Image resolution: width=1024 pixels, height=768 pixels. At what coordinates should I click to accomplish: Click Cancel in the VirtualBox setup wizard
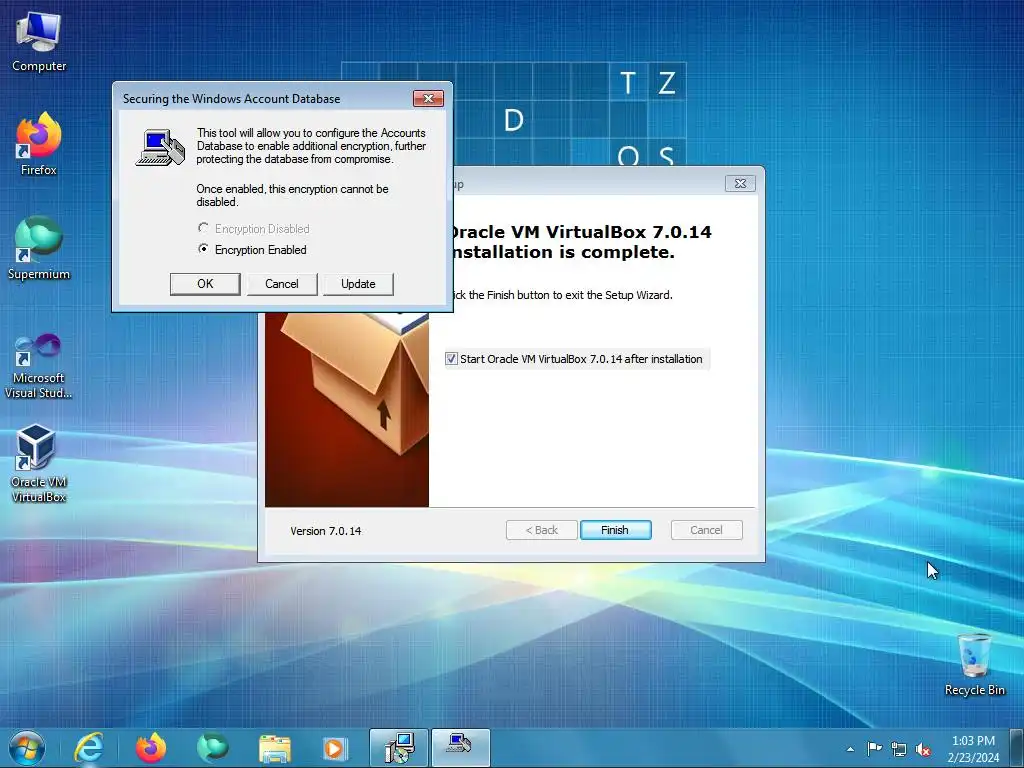pos(707,530)
